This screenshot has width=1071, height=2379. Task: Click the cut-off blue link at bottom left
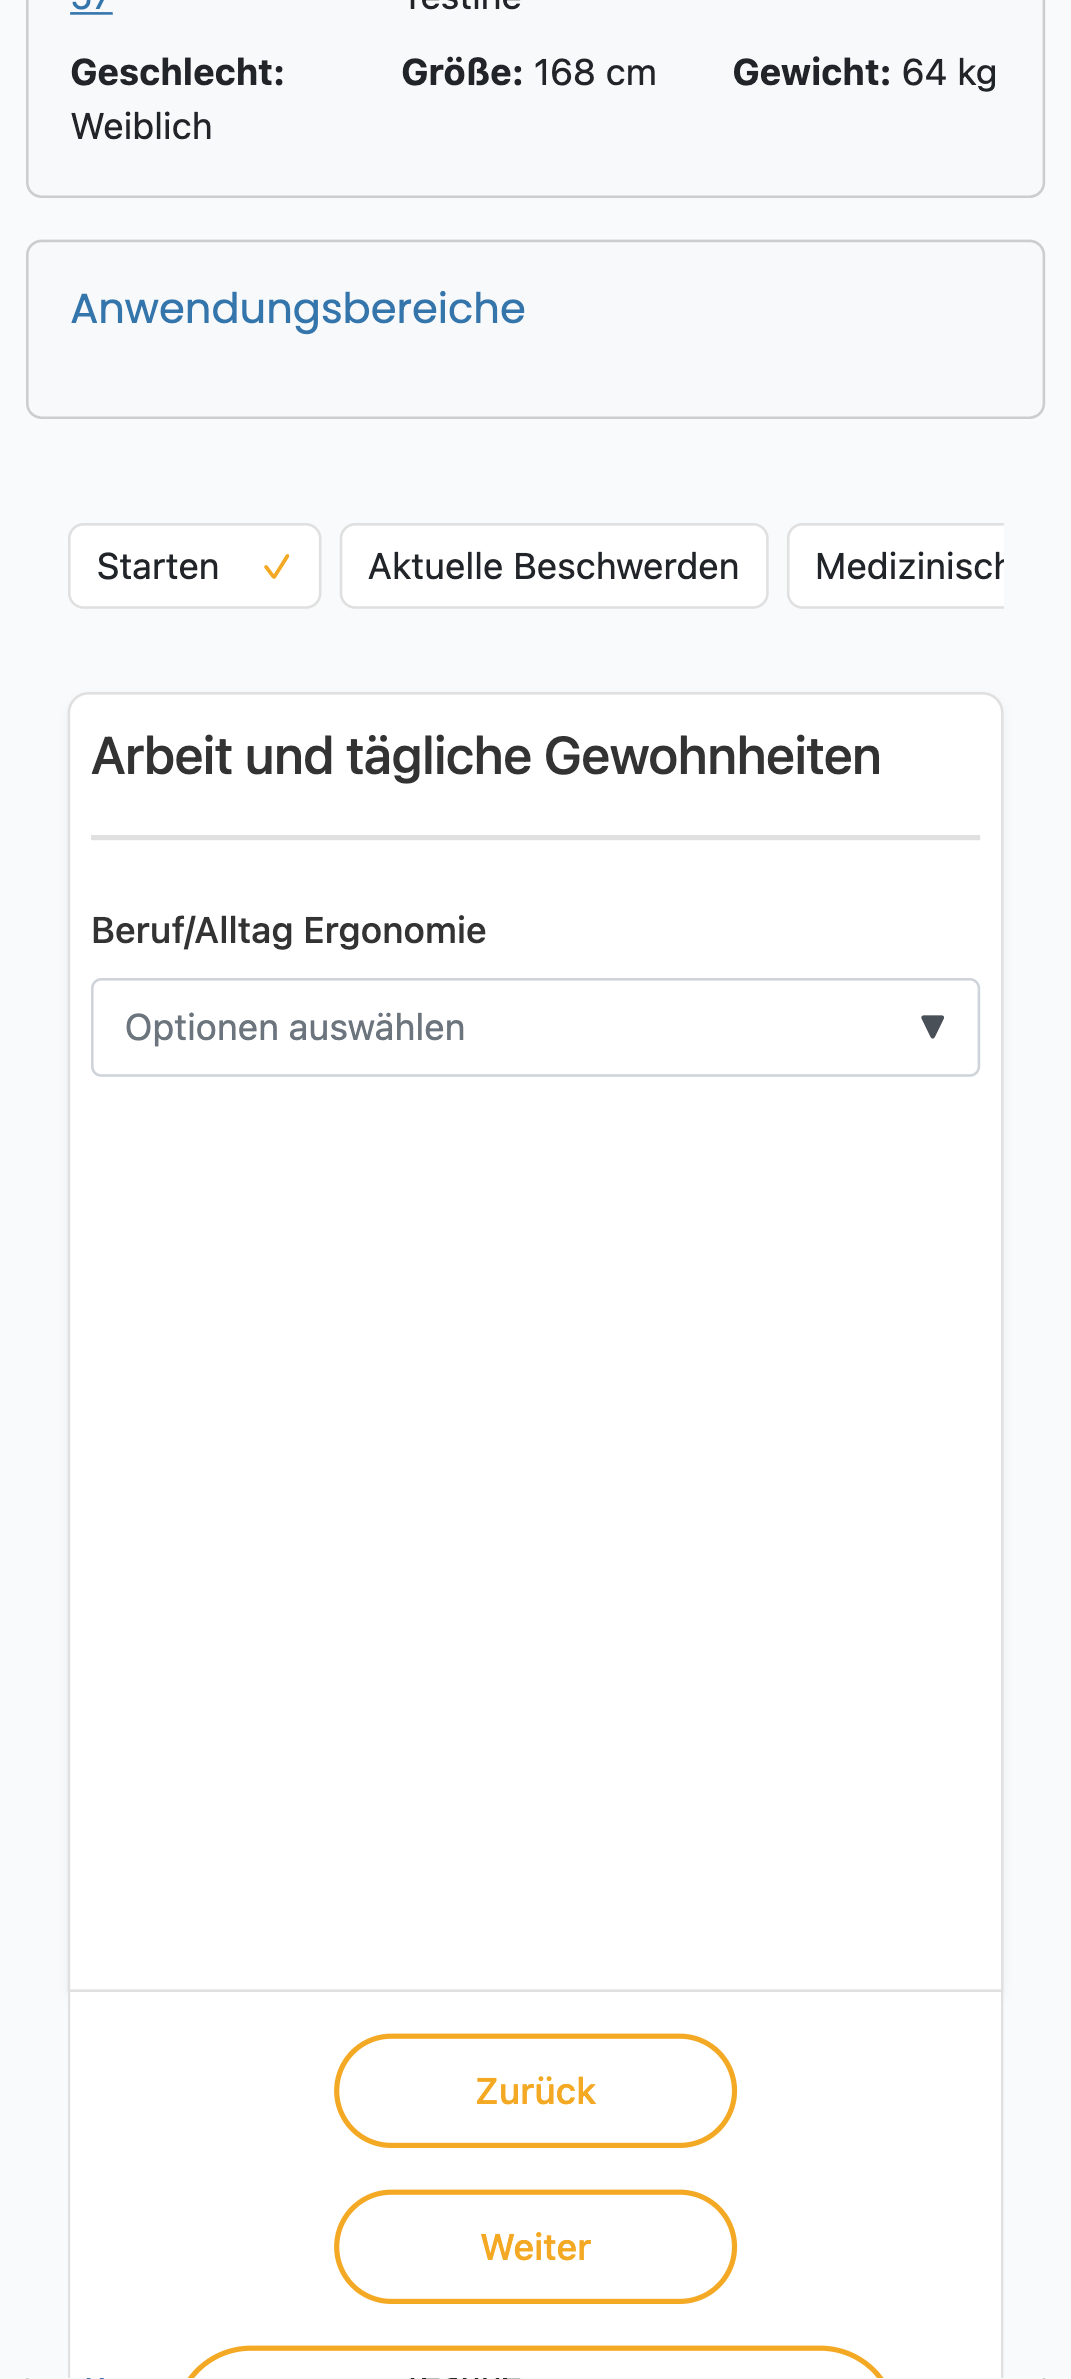[96, 2374]
